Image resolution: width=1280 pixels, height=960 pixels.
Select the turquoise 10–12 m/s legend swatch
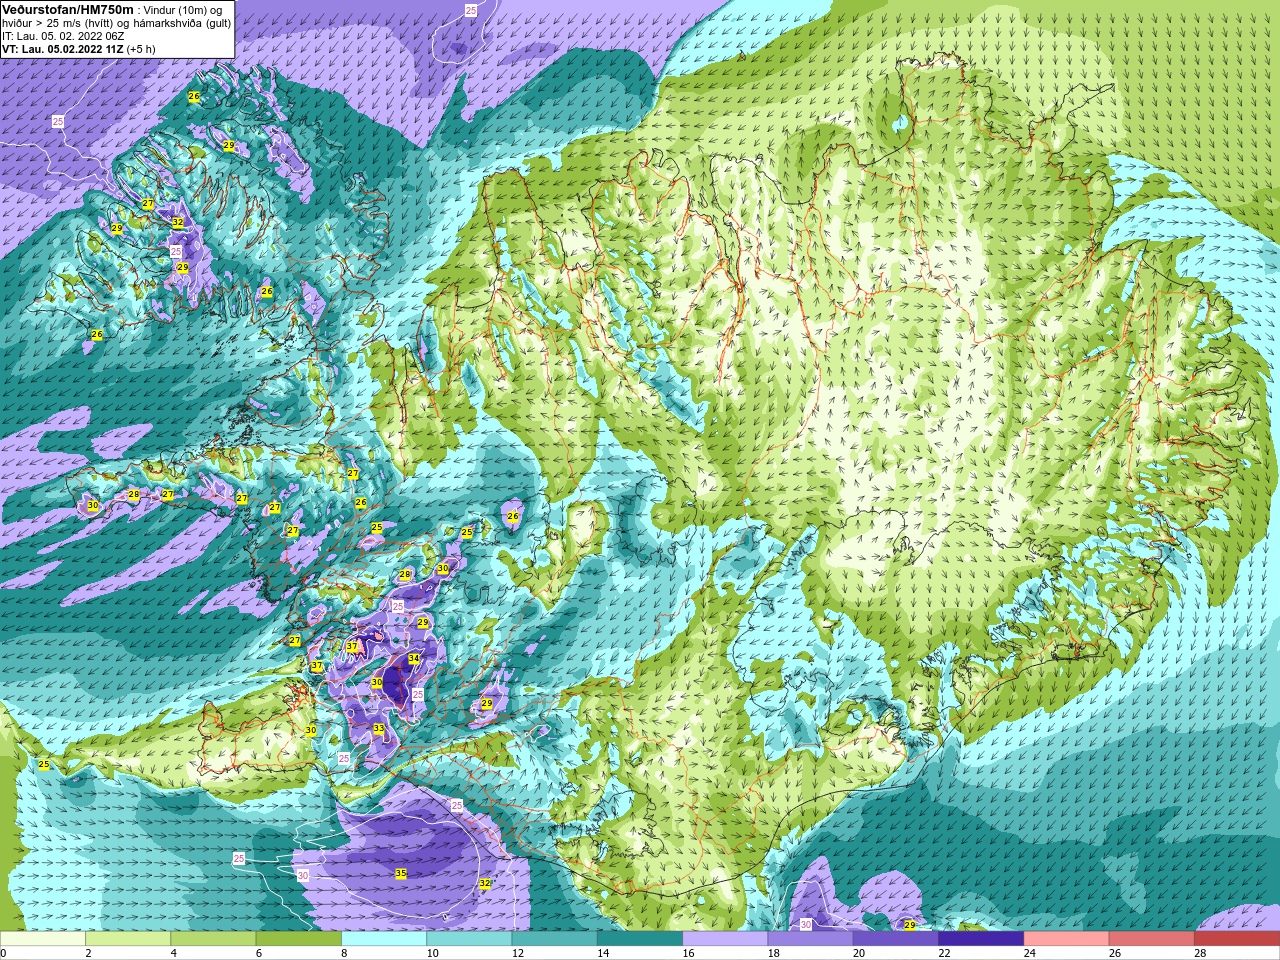click(x=469, y=939)
